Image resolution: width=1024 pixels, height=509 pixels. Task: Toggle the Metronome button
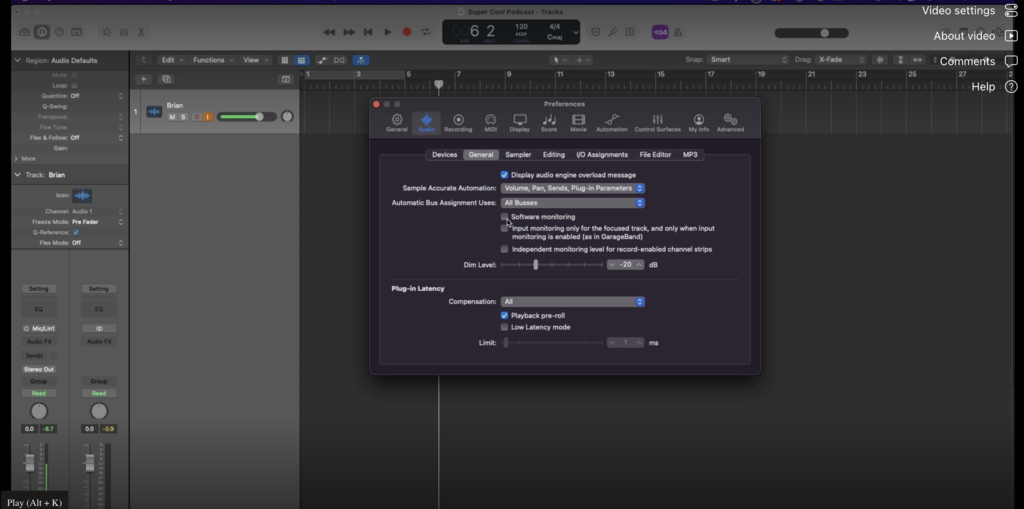(678, 32)
